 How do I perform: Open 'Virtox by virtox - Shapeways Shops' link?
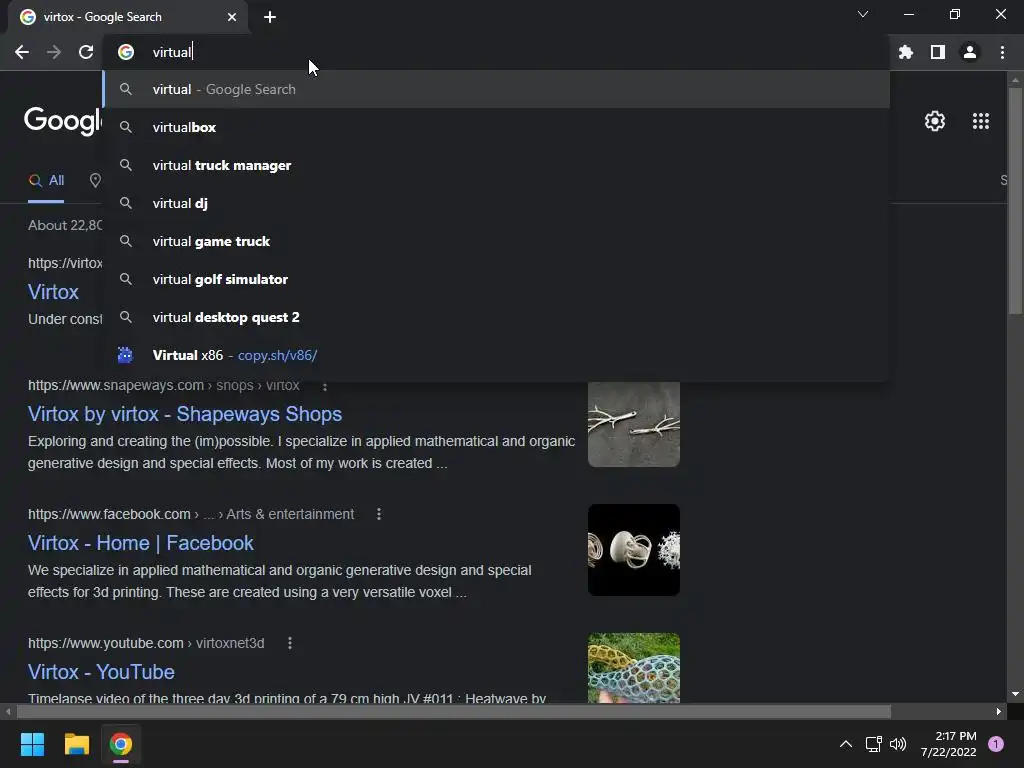[x=185, y=414]
